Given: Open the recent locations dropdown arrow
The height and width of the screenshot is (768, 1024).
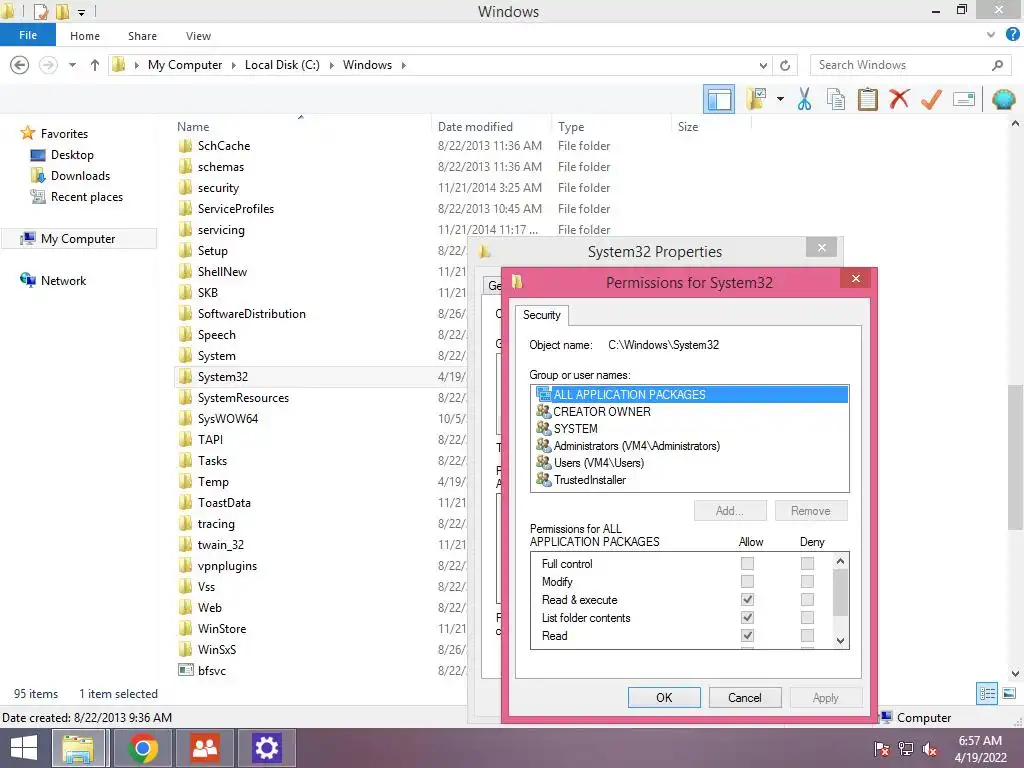Looking at the screenshot, I should click(72, 65).
